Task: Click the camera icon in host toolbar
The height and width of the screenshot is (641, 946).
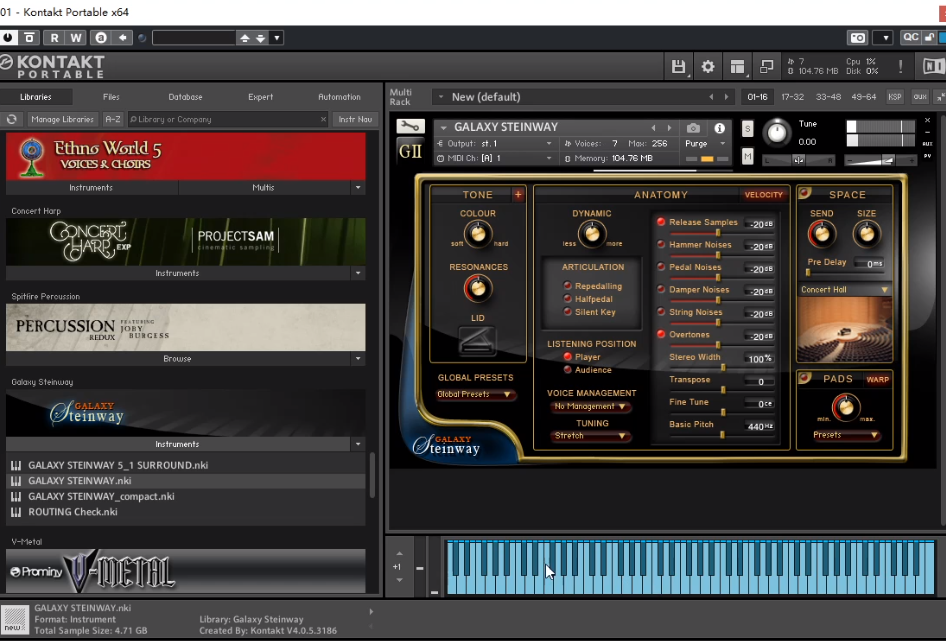Action: [857, 38]
